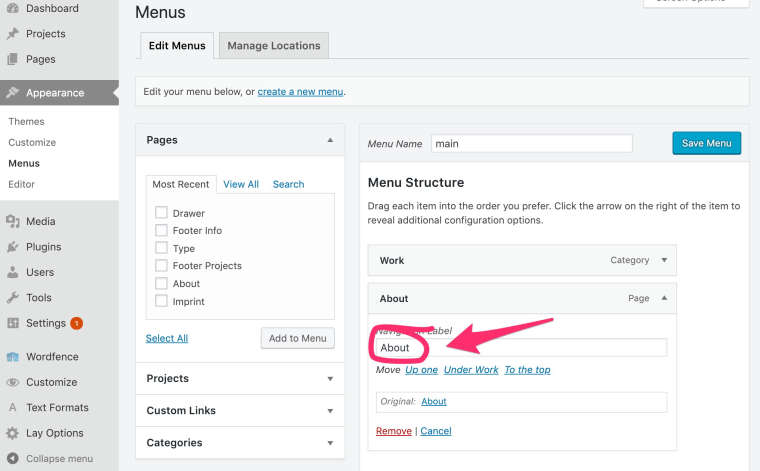The width and height of the screenshot is (760, 471).
Task: Click the Collapse menu arrow icon
Action: coord(12,459)
